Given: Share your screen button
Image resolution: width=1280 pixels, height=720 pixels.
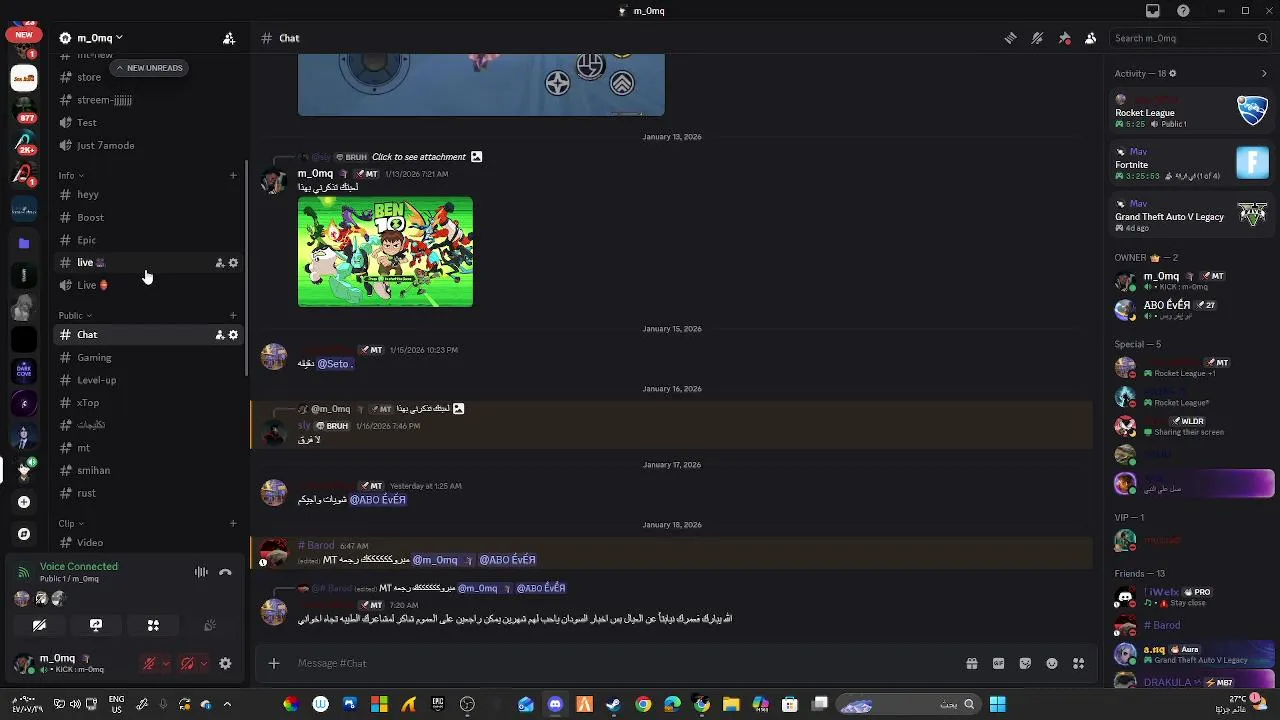Looking at the screenshot, I should point(96,625).
